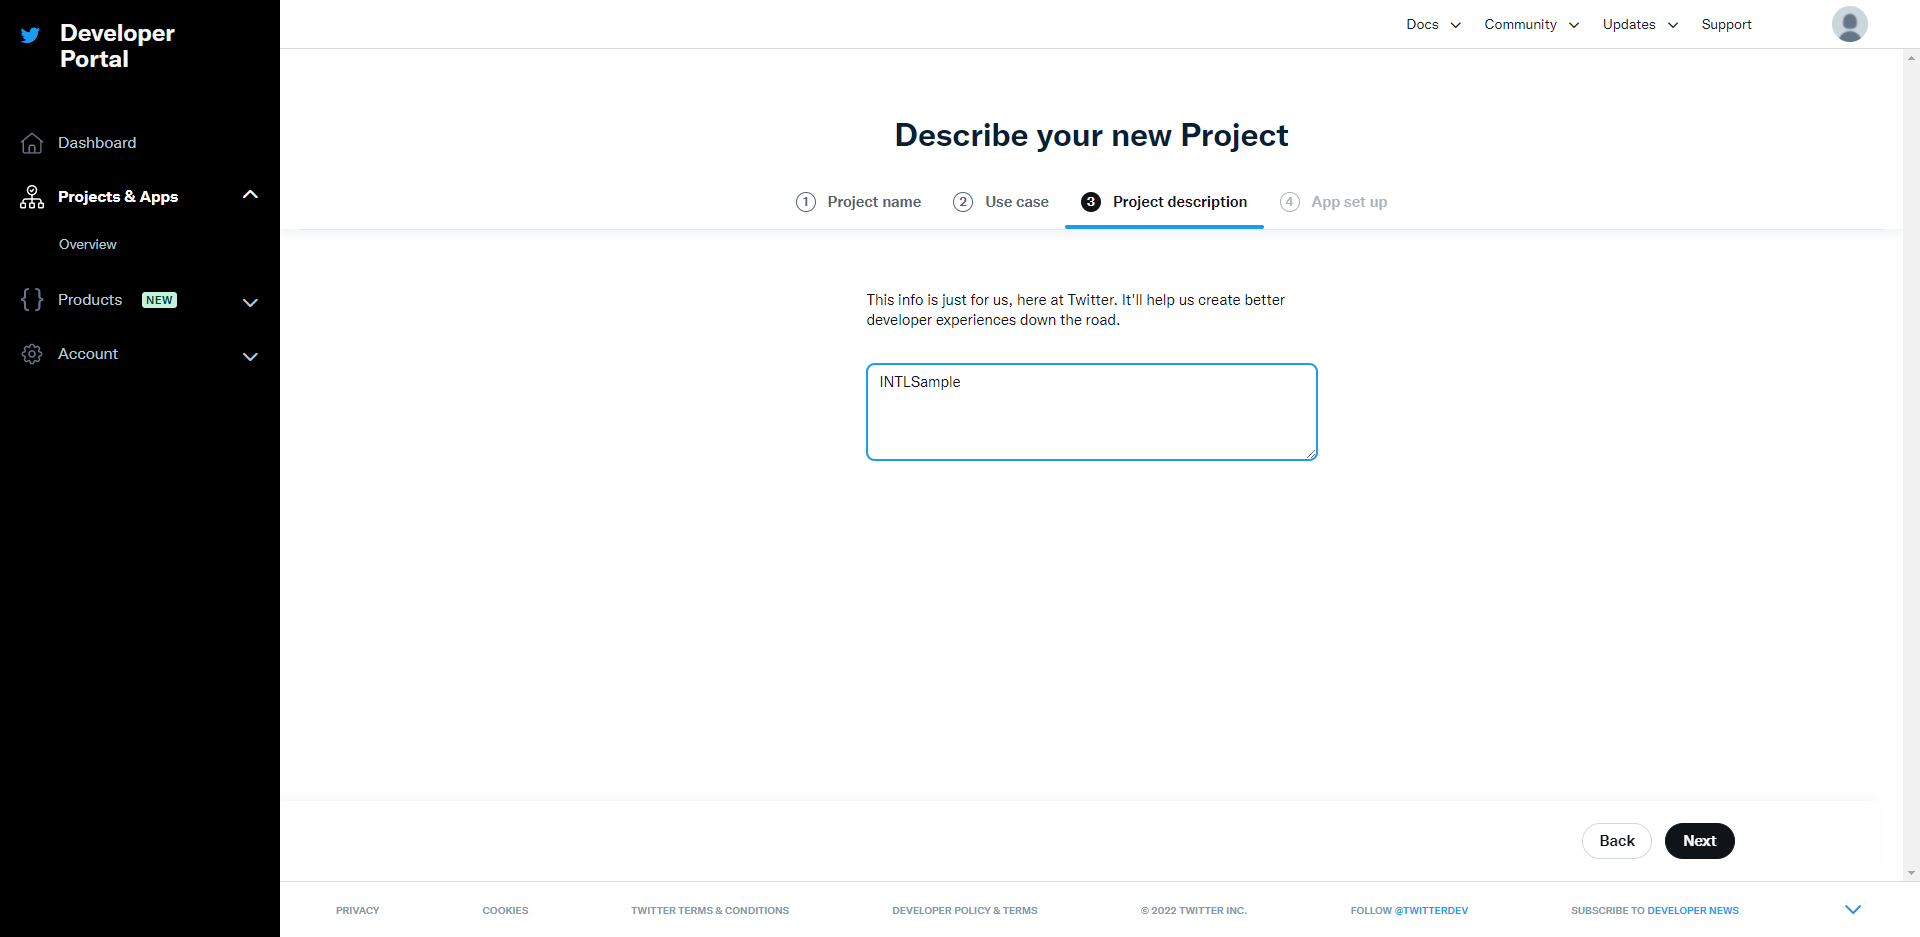Image resolution: width=1920 pixels, height=937 pixels.
Task: Click the Twitter bird logo
Action: [29, 34]
